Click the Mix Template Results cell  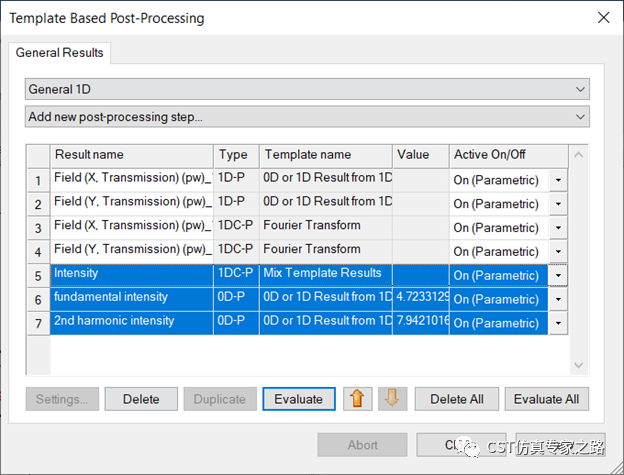326,273
